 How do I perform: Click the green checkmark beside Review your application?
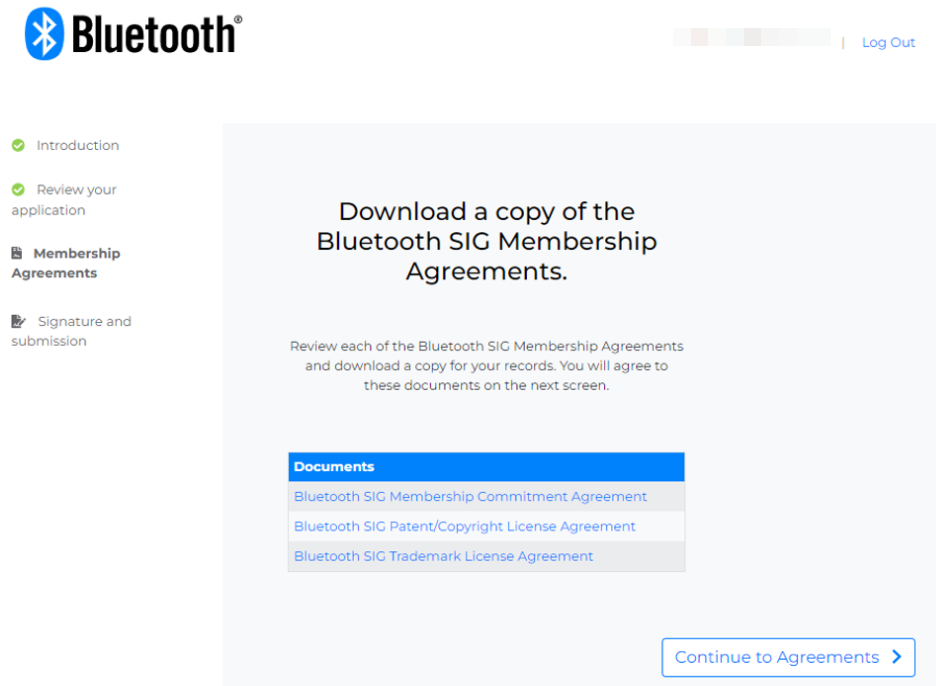pos(19,189)
